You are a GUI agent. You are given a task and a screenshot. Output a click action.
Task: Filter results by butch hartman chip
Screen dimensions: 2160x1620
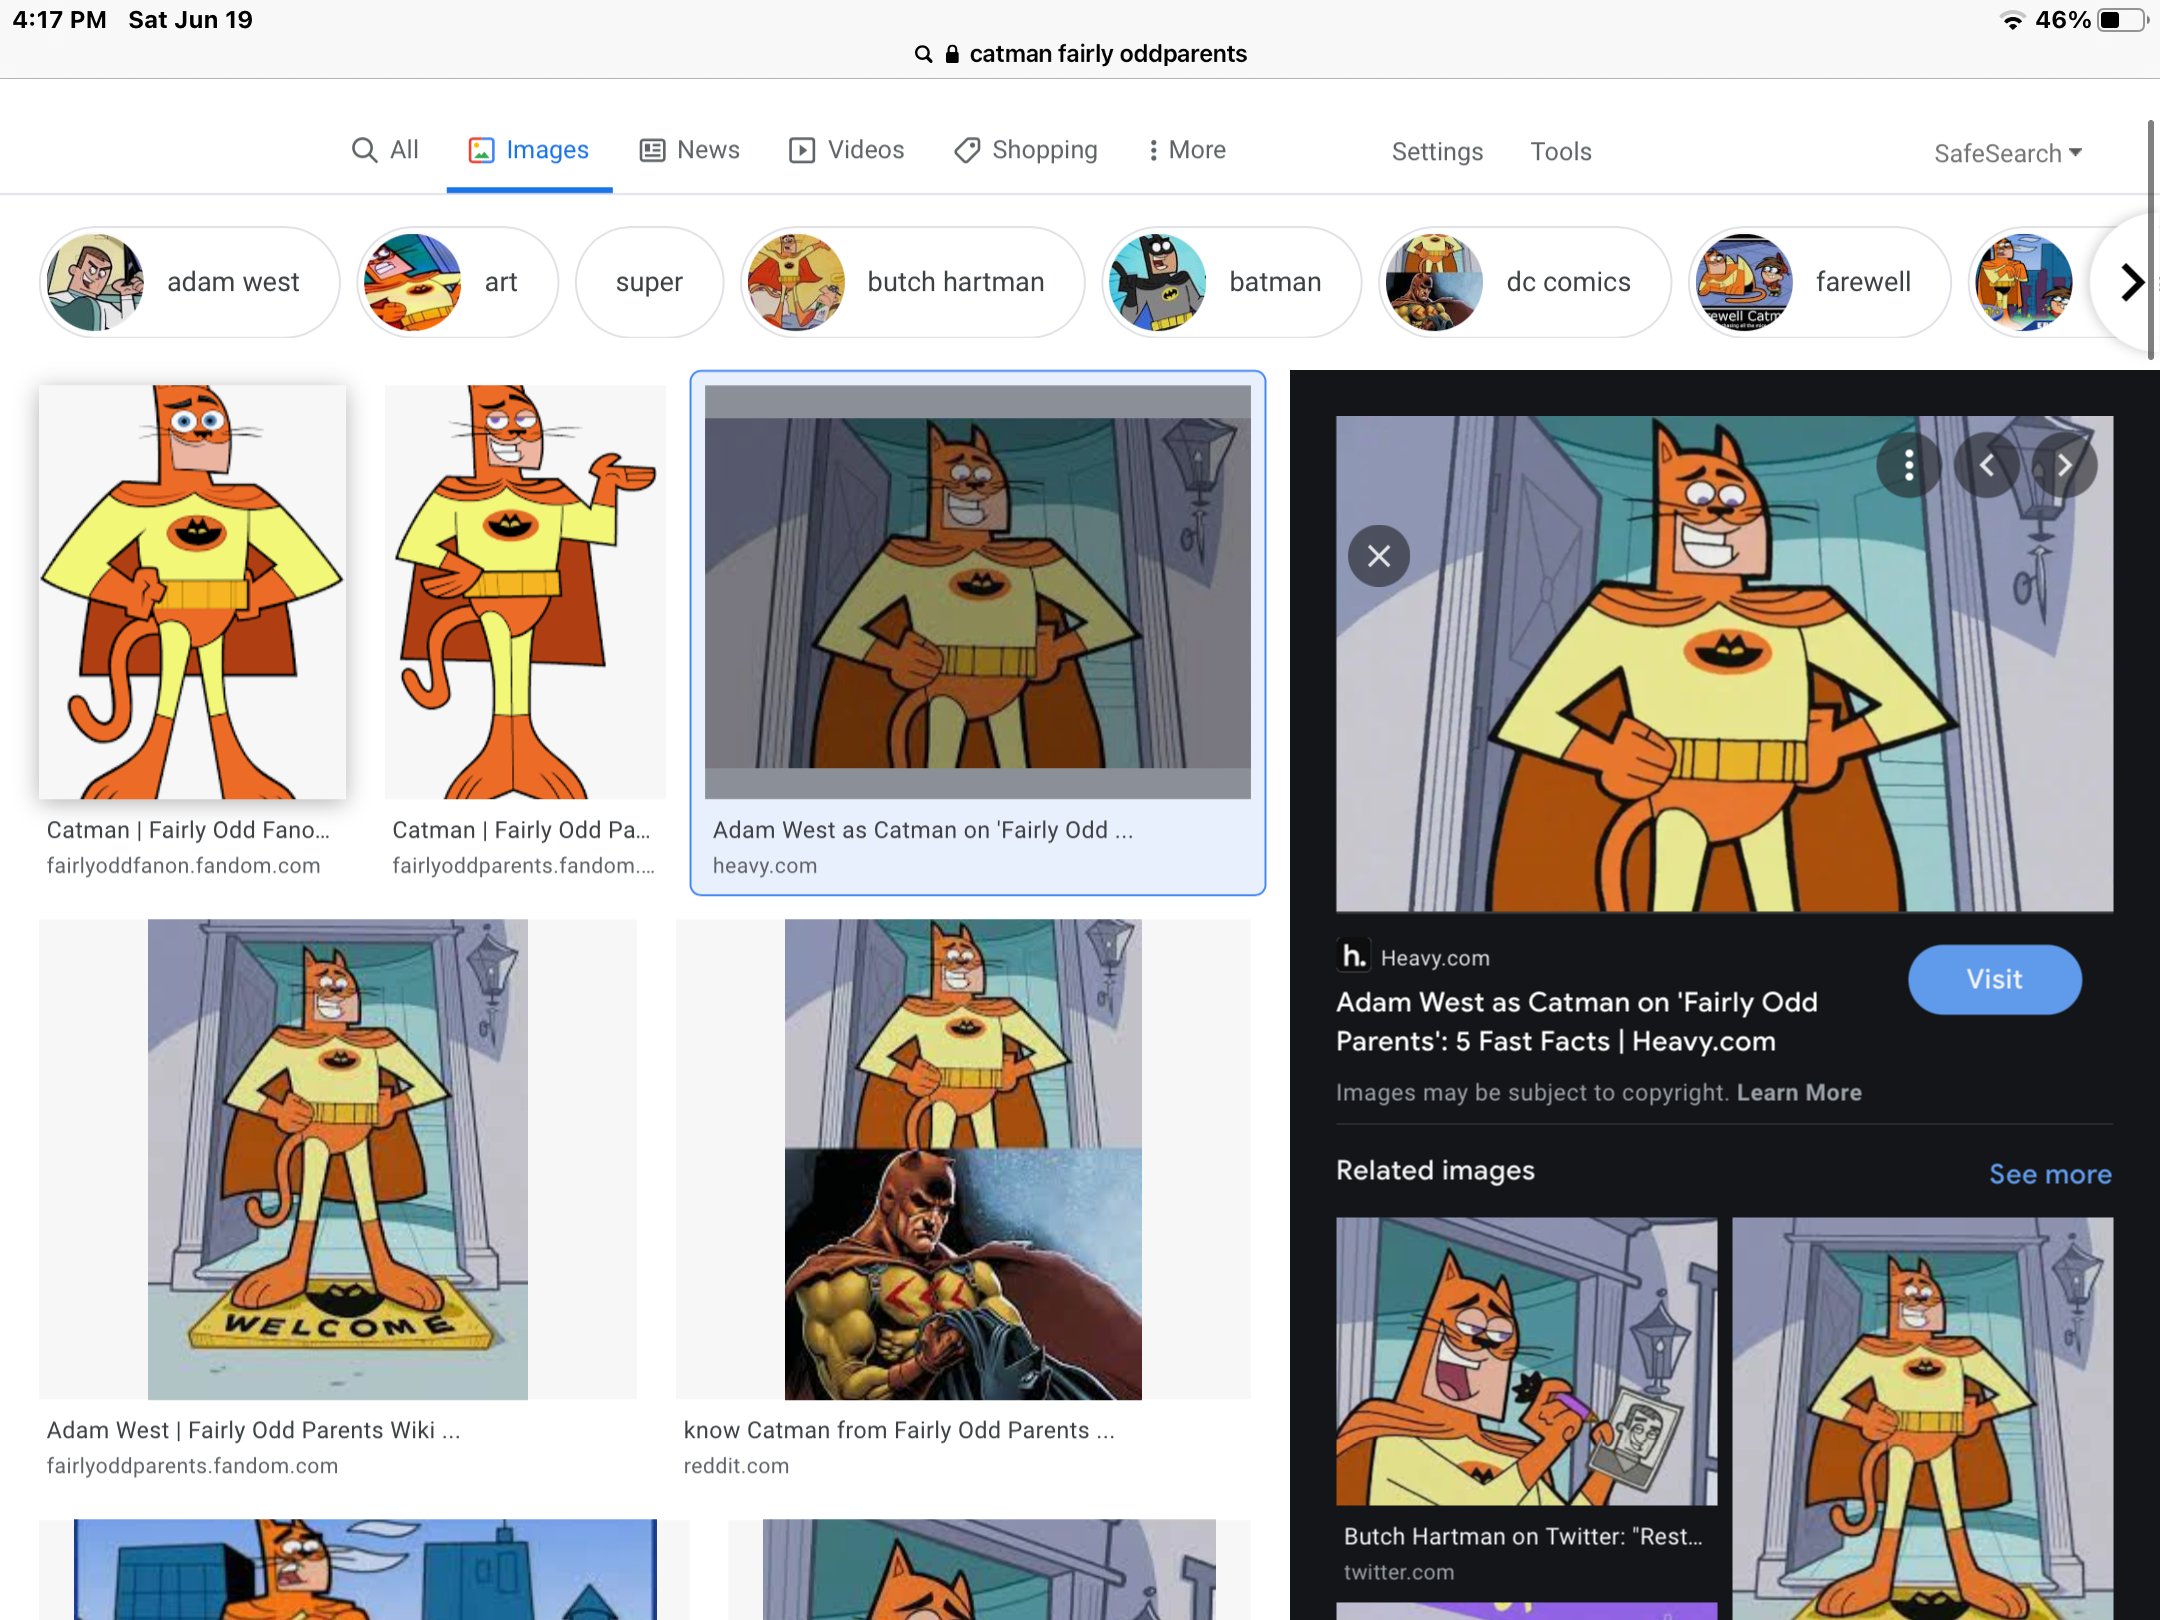point(912,282)
